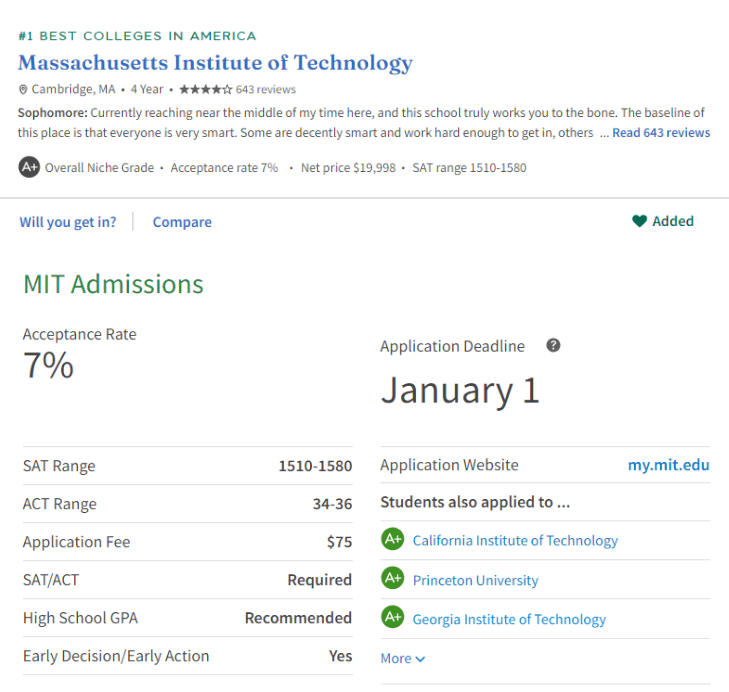Click the Application Deadline label
Viewport: 729px width, 692px height.
click(452, 346)
